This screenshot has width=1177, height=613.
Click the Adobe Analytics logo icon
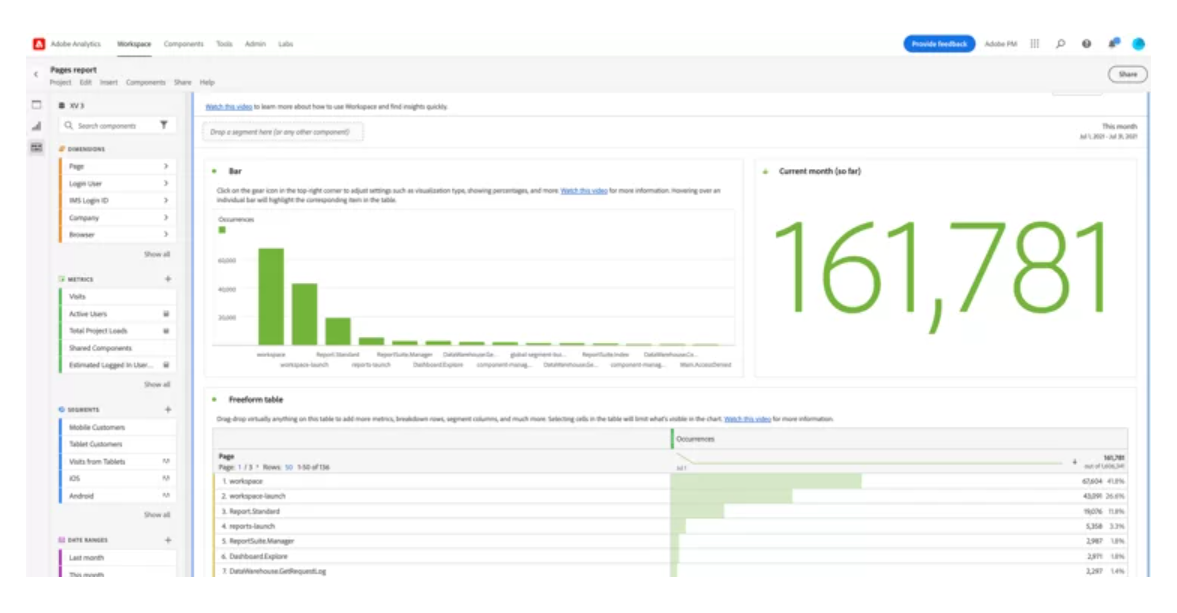(x=39, y=44)
